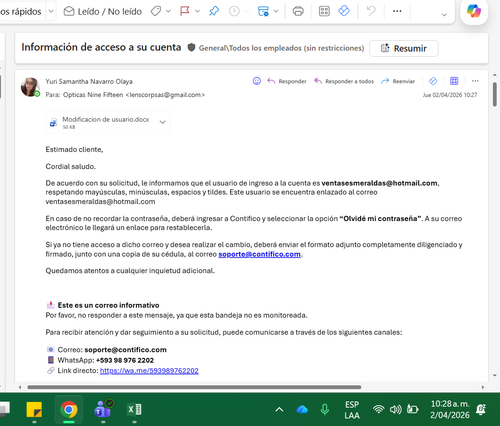The height and width of the screenshot is (426, 500).
Task: Click the vertical scrollbar up arrow
Action: pyautogui.click(x=495, y=75)
